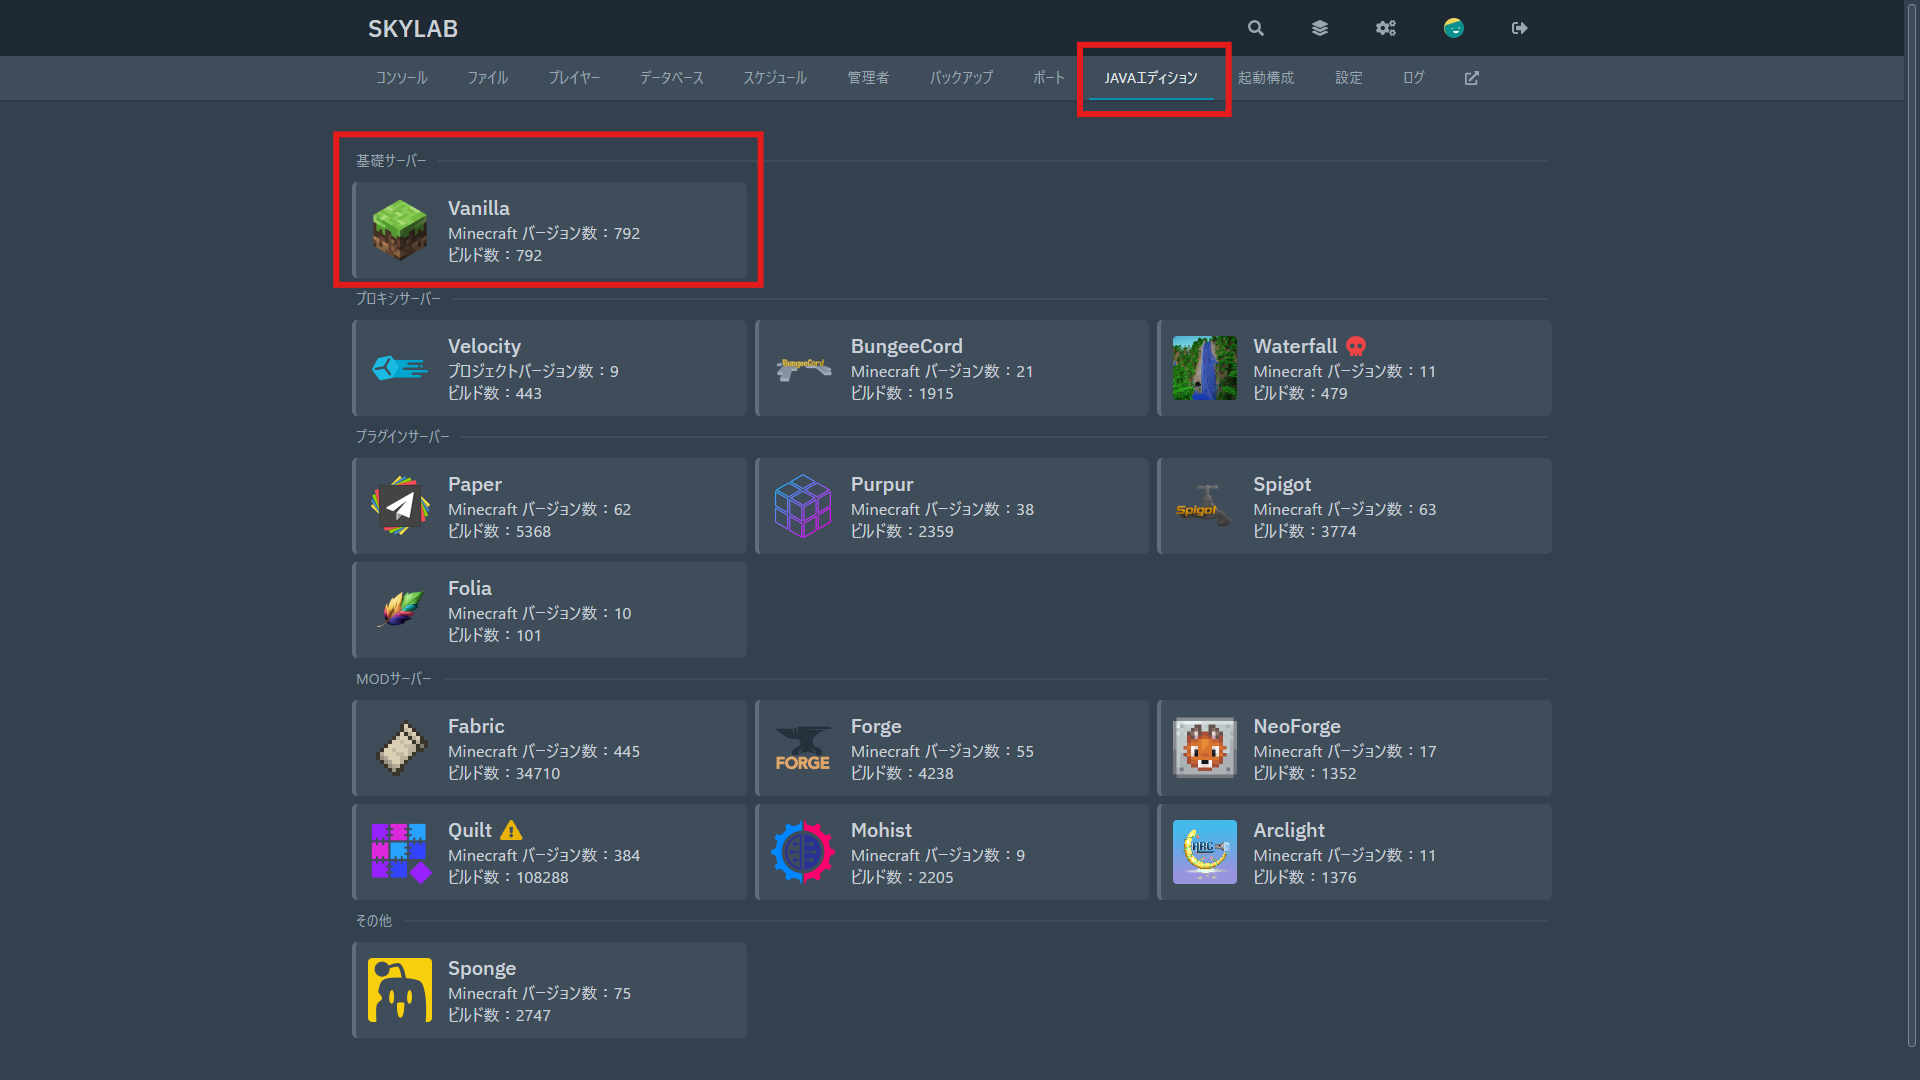Image resolution: width=1920 pixels, height=1080 pixels.
Task: Open the layers stack icon
Action: tap(1320, 28)
